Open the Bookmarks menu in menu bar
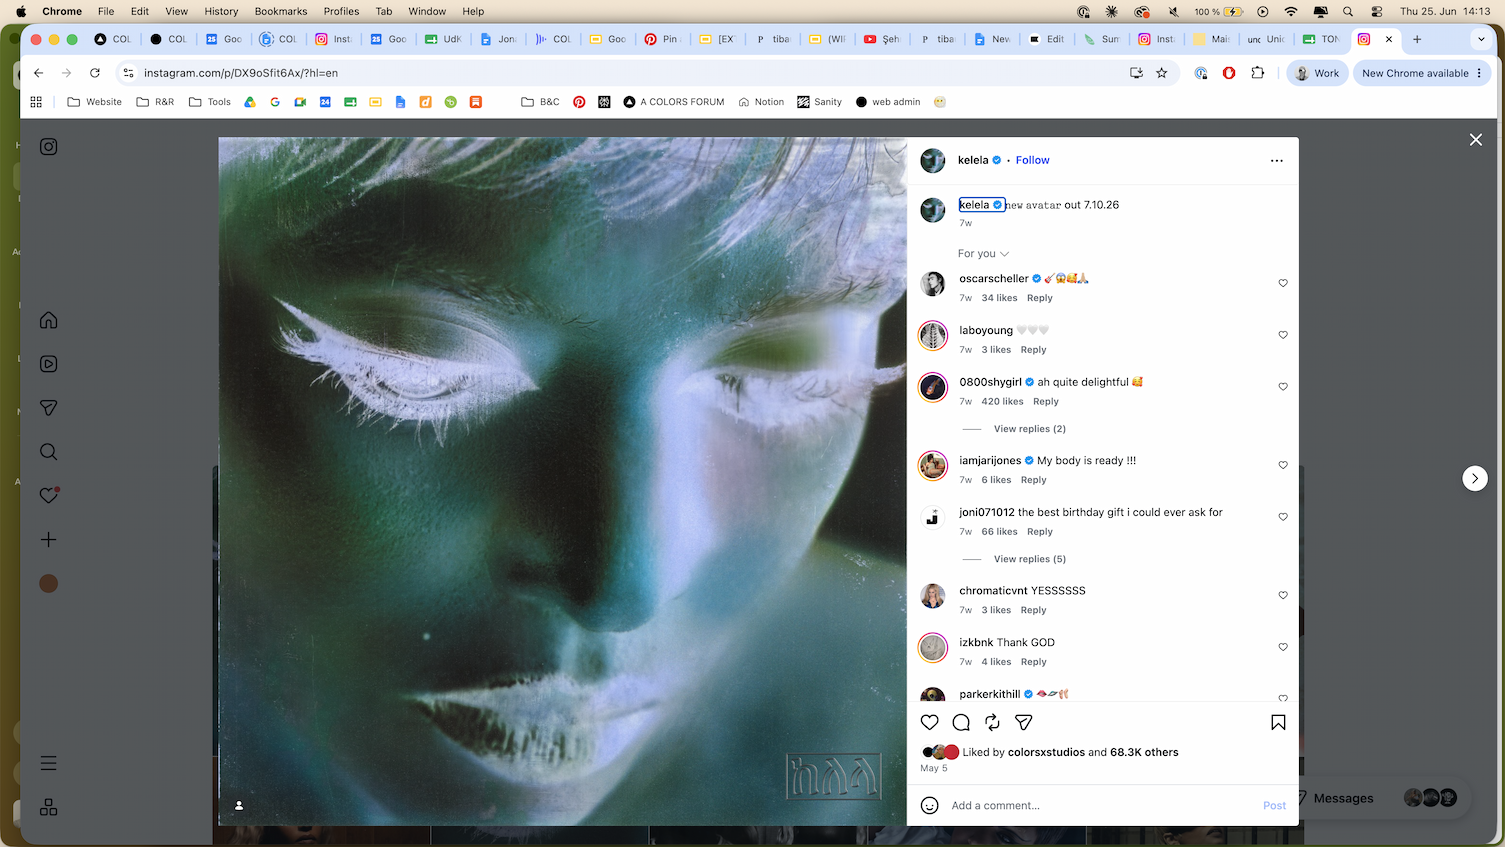This screenshot has height=847, width=1505. [281, 12]
